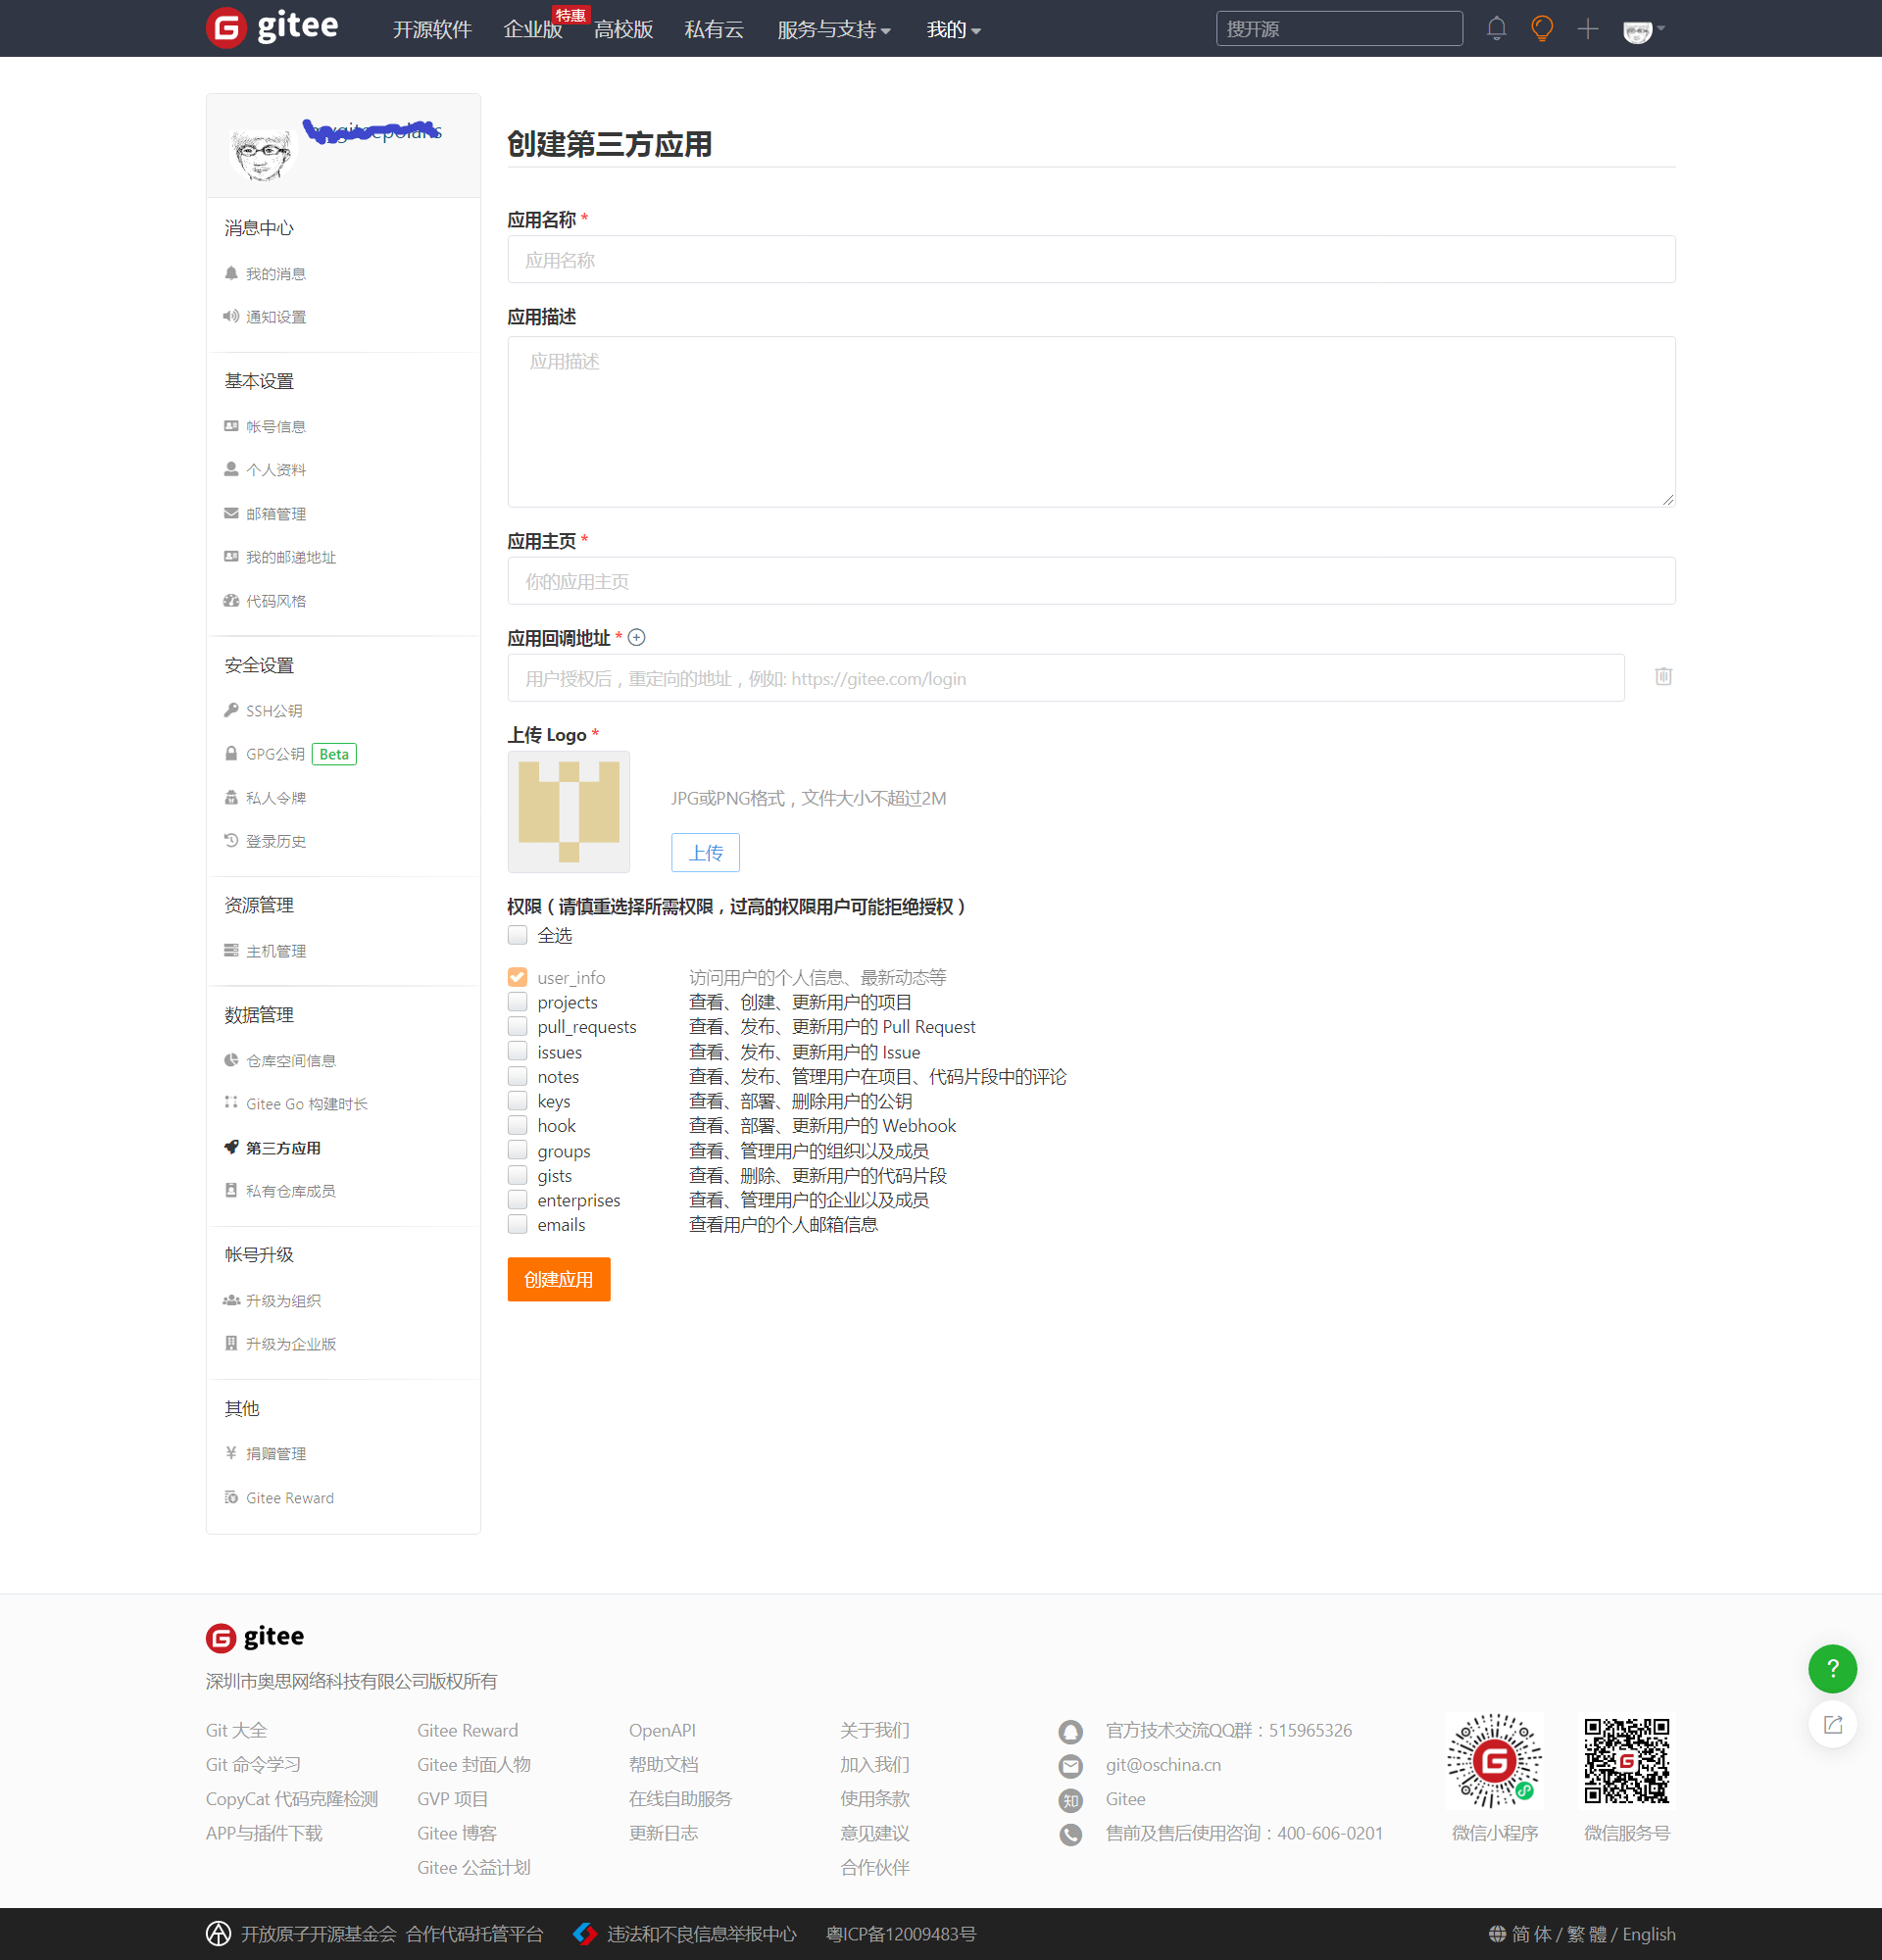Click the logo preview thumbnail

[x=569, y=811]
